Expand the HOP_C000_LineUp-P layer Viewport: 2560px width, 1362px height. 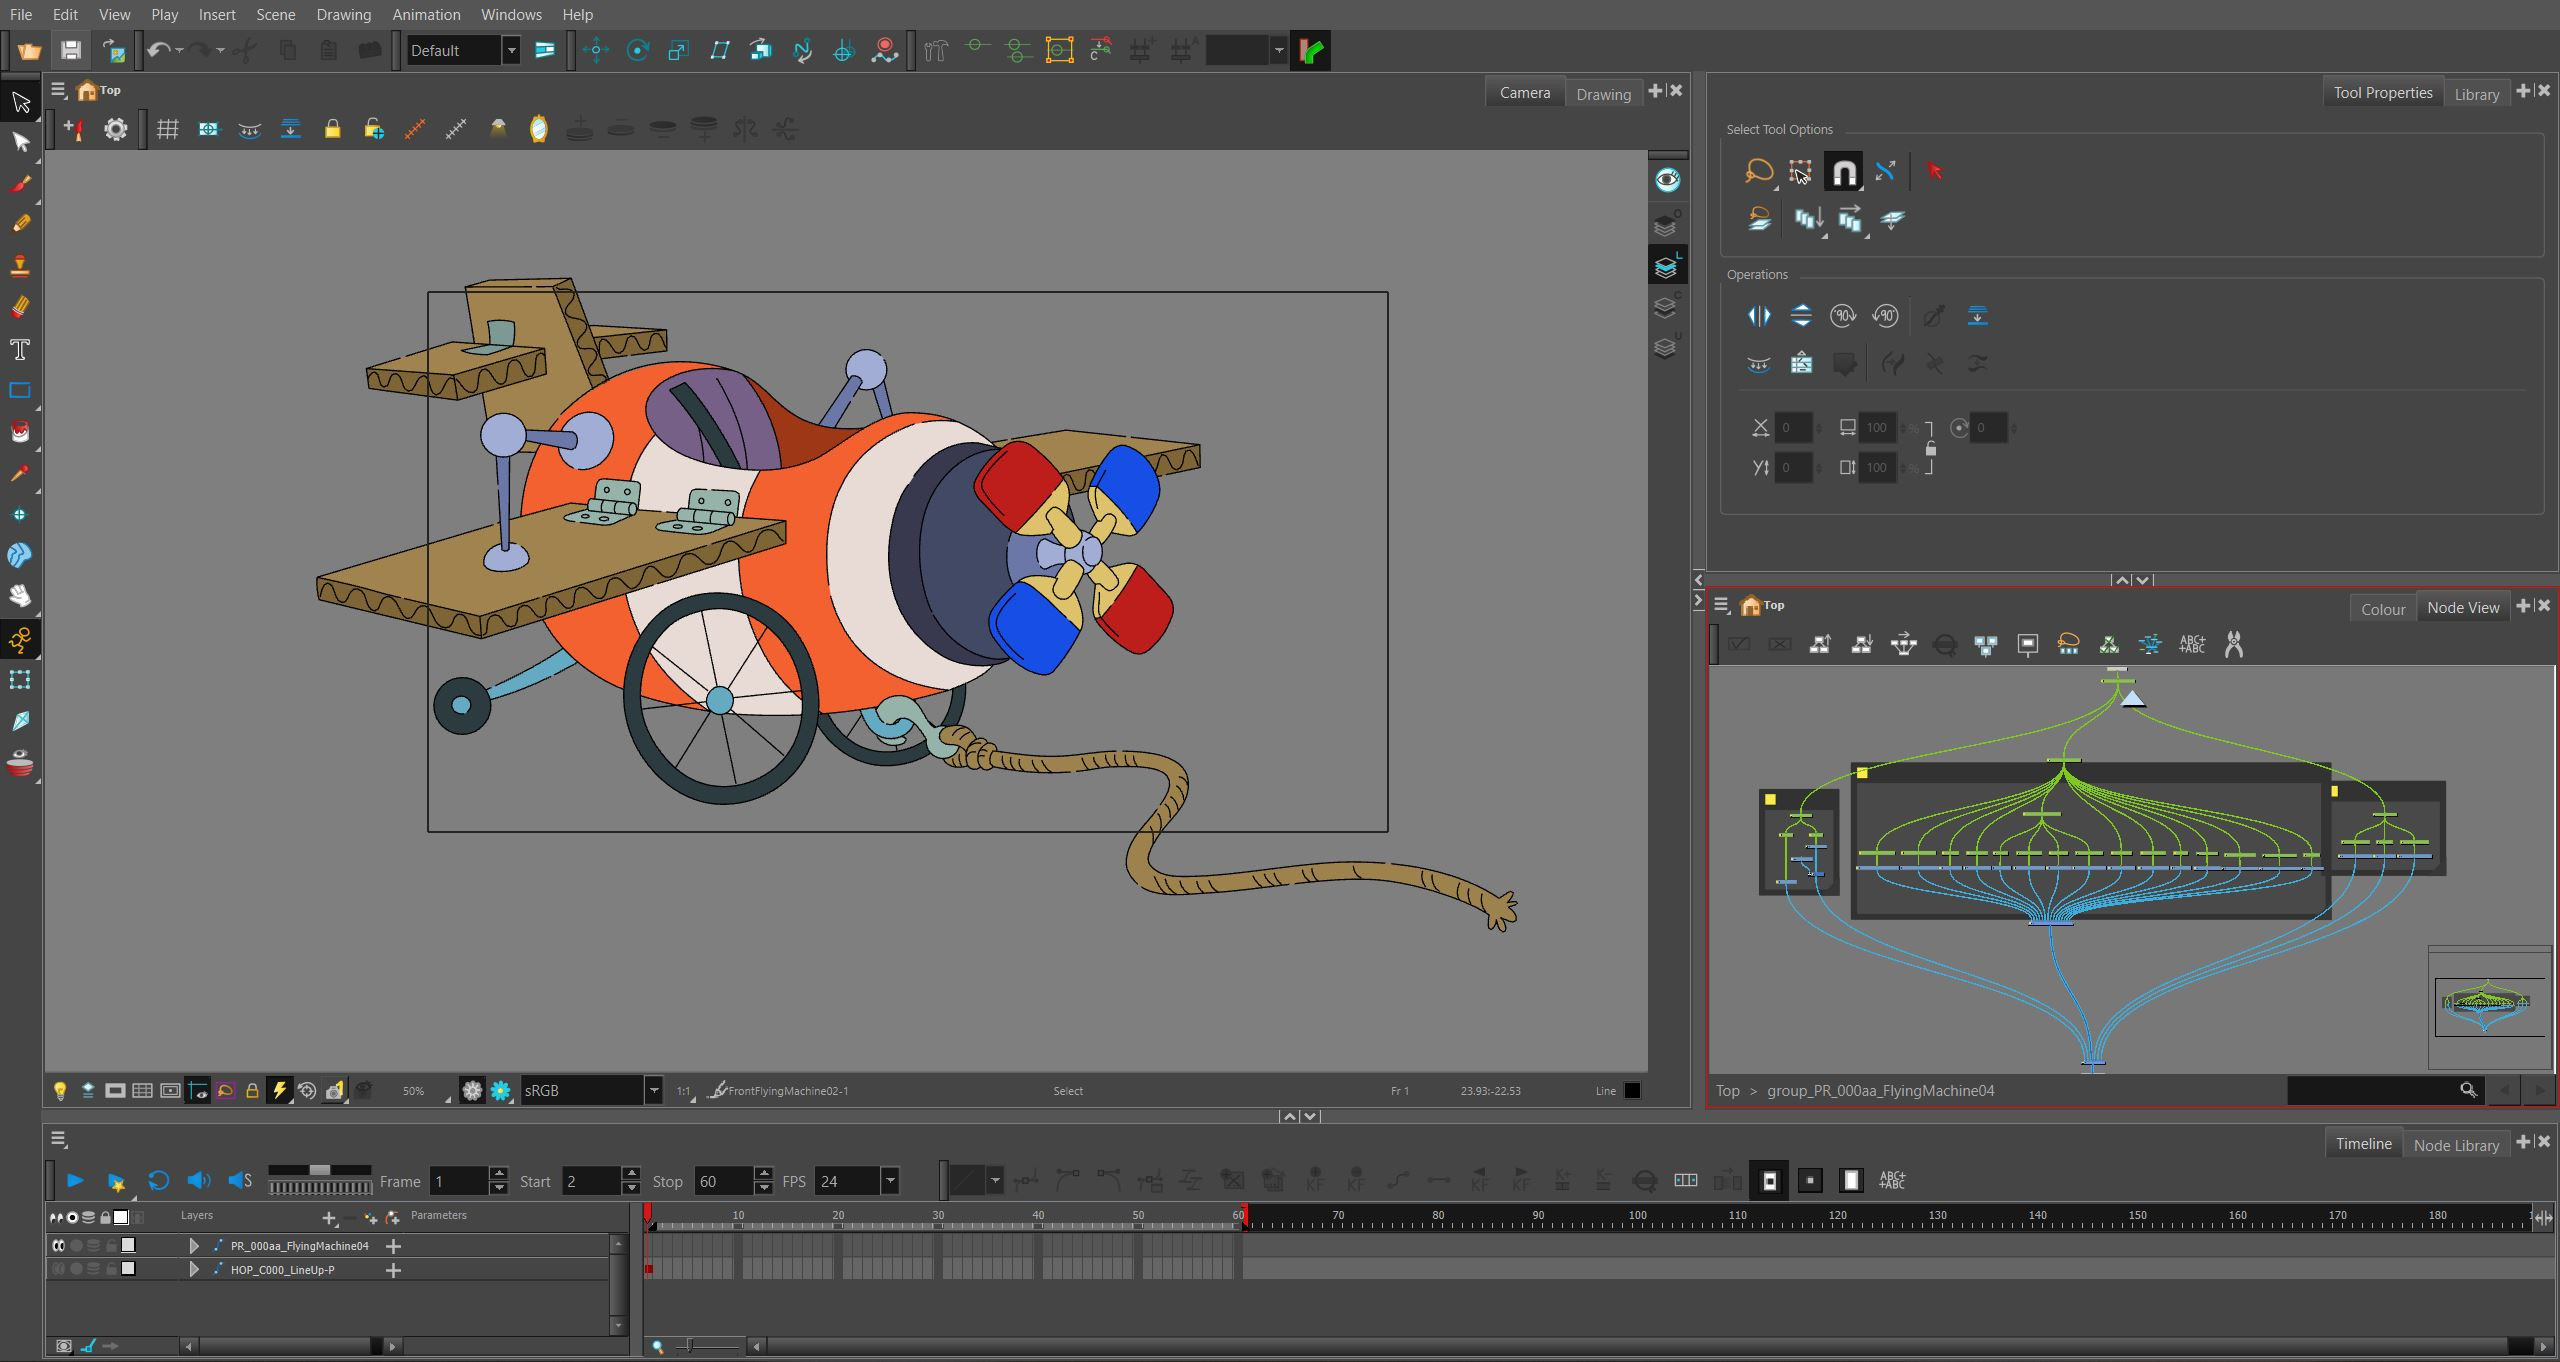coord(194,1270)
